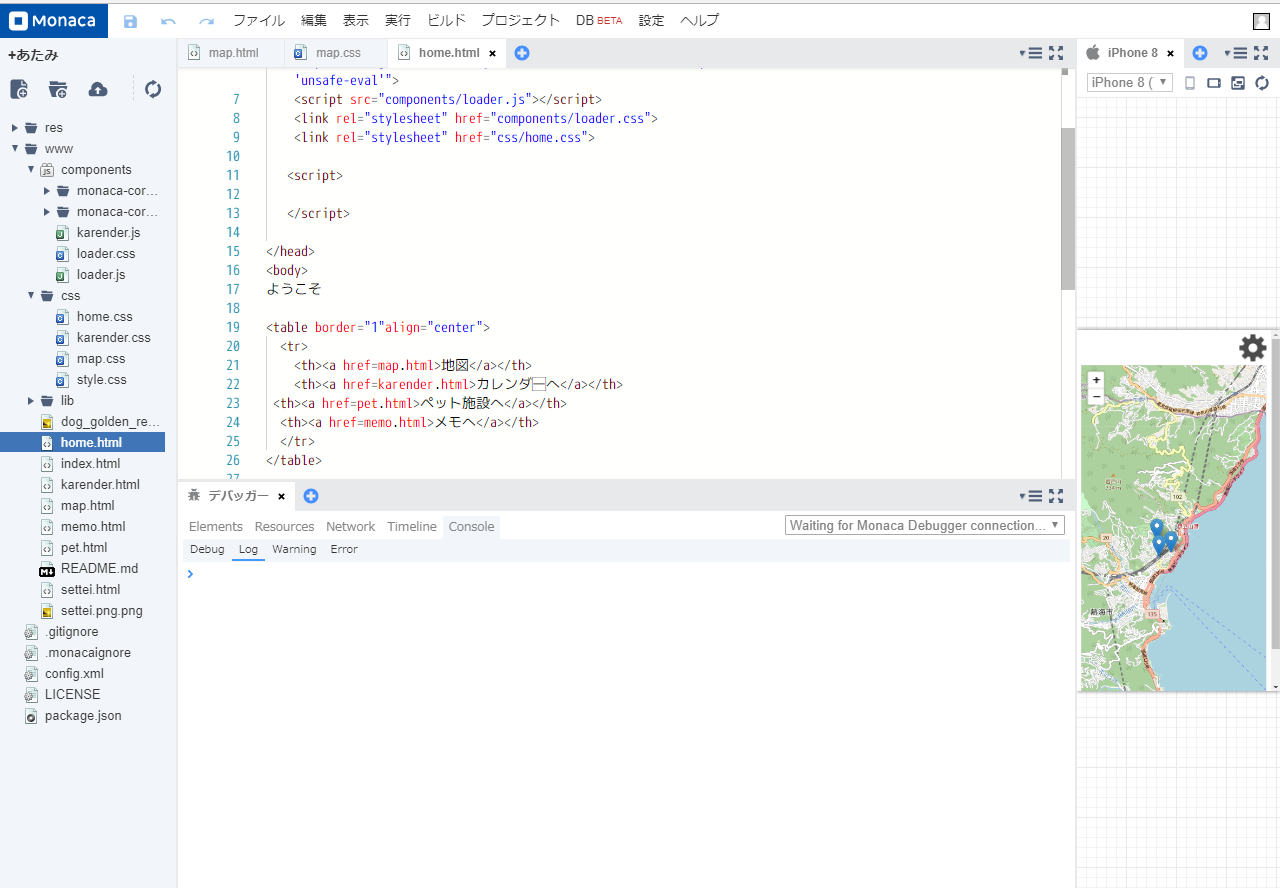Collapse the components folder
The image size is (1280, 888).
point(31,170)
